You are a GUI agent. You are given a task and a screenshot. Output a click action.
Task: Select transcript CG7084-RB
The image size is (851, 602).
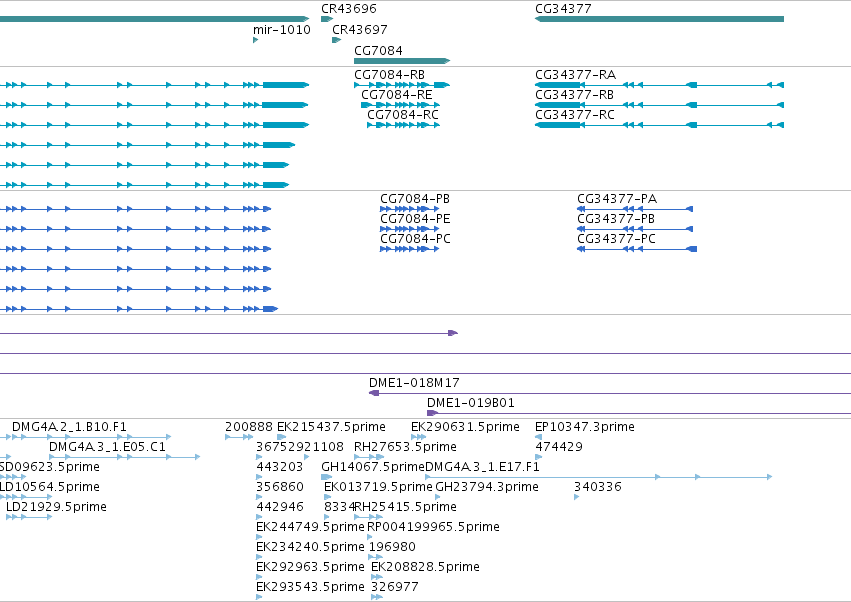click(389, 75)
